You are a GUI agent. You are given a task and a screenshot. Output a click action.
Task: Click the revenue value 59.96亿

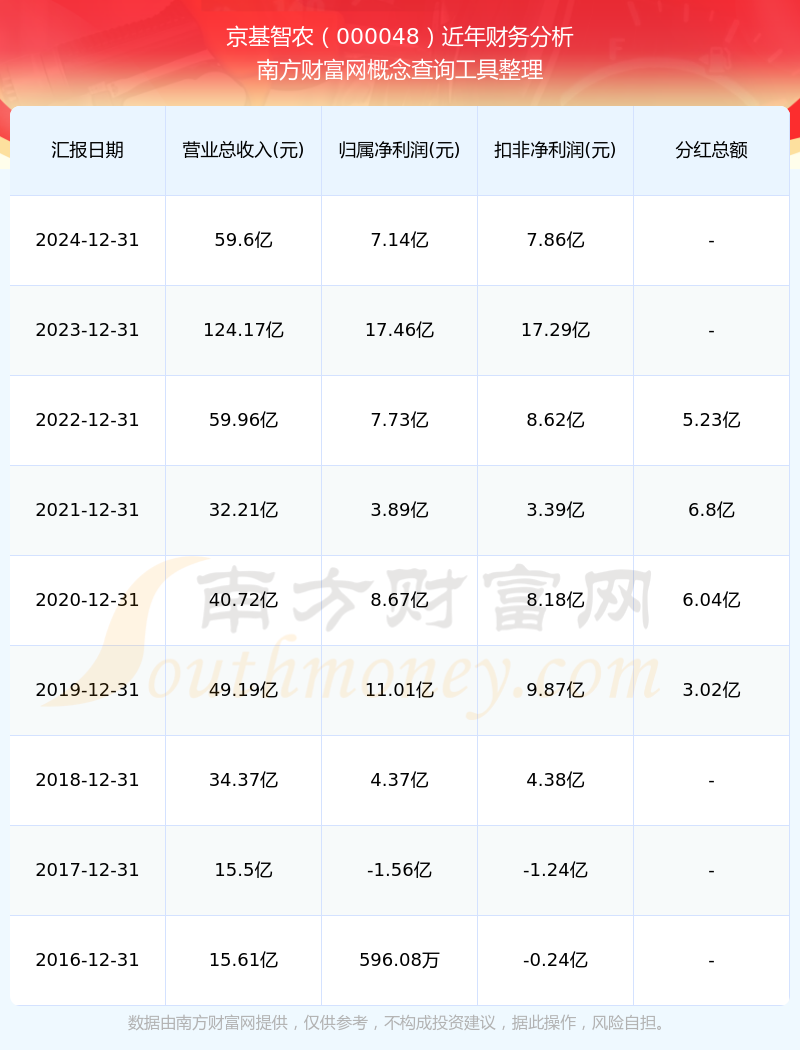pos(244,420)
